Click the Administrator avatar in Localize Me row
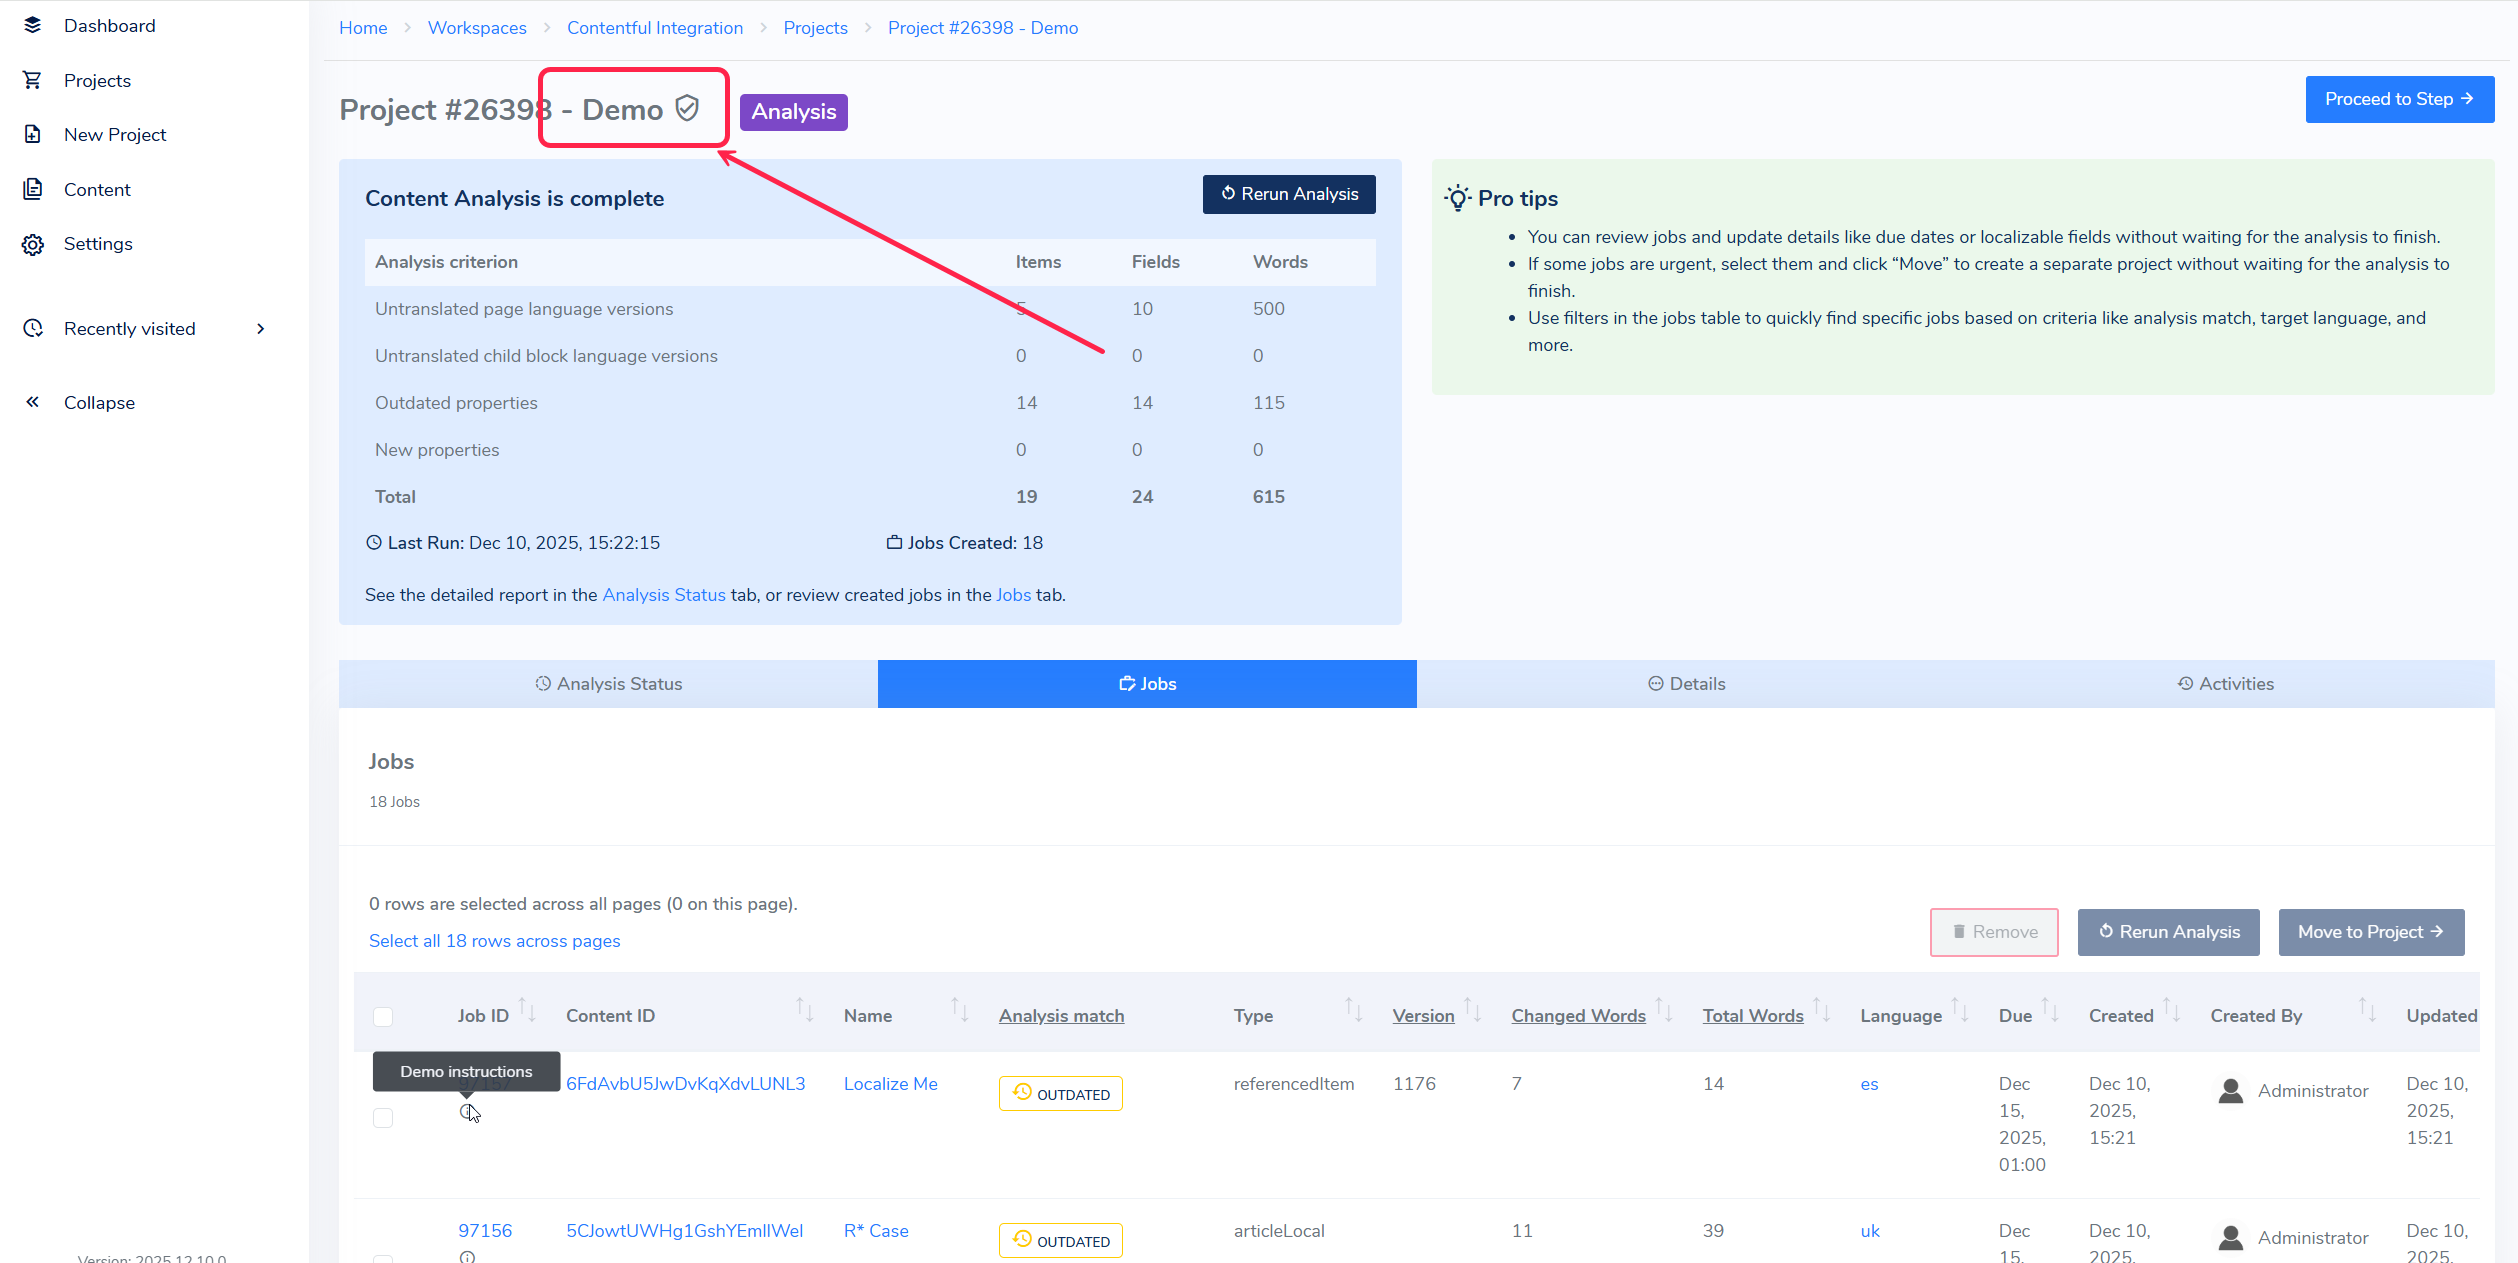The image size is (2518, 1263). (2231, 1091)
